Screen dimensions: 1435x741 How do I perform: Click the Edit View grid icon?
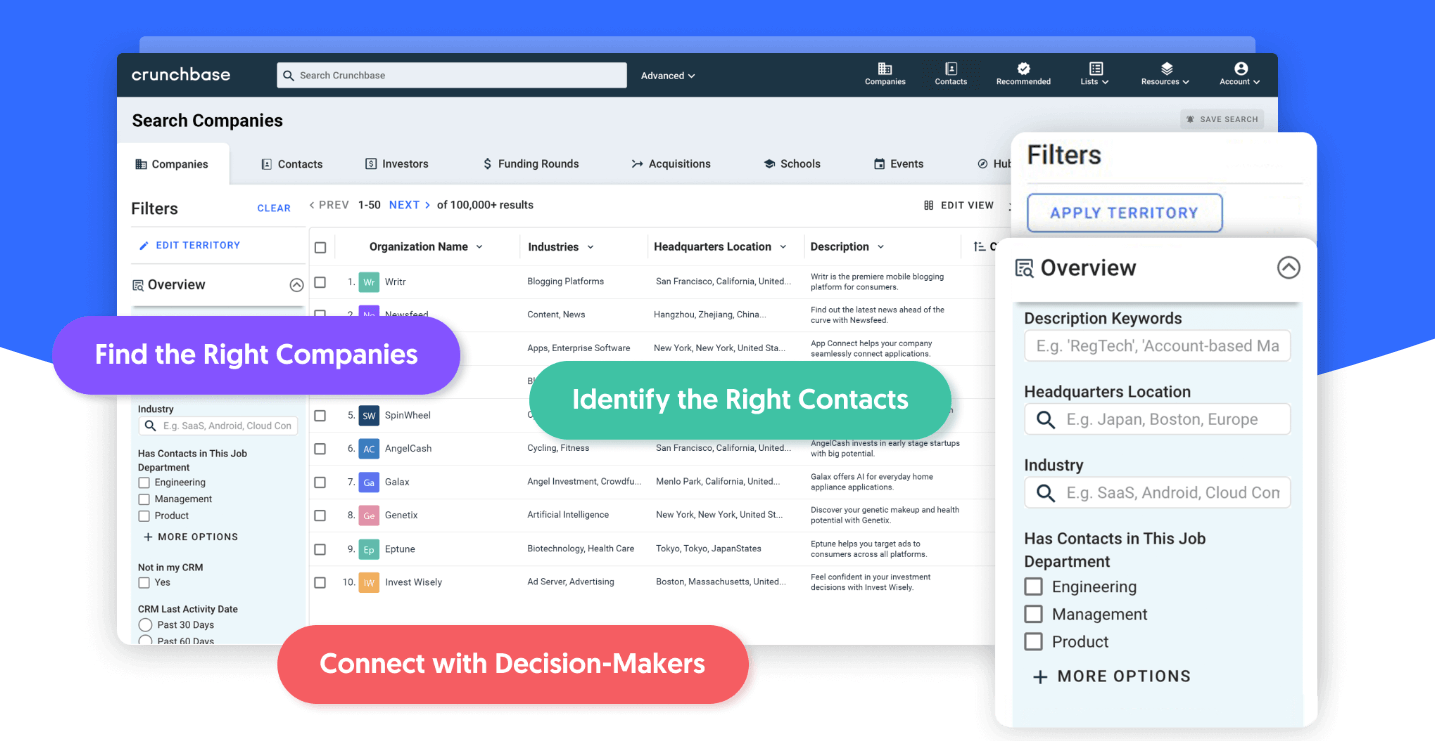930,205
